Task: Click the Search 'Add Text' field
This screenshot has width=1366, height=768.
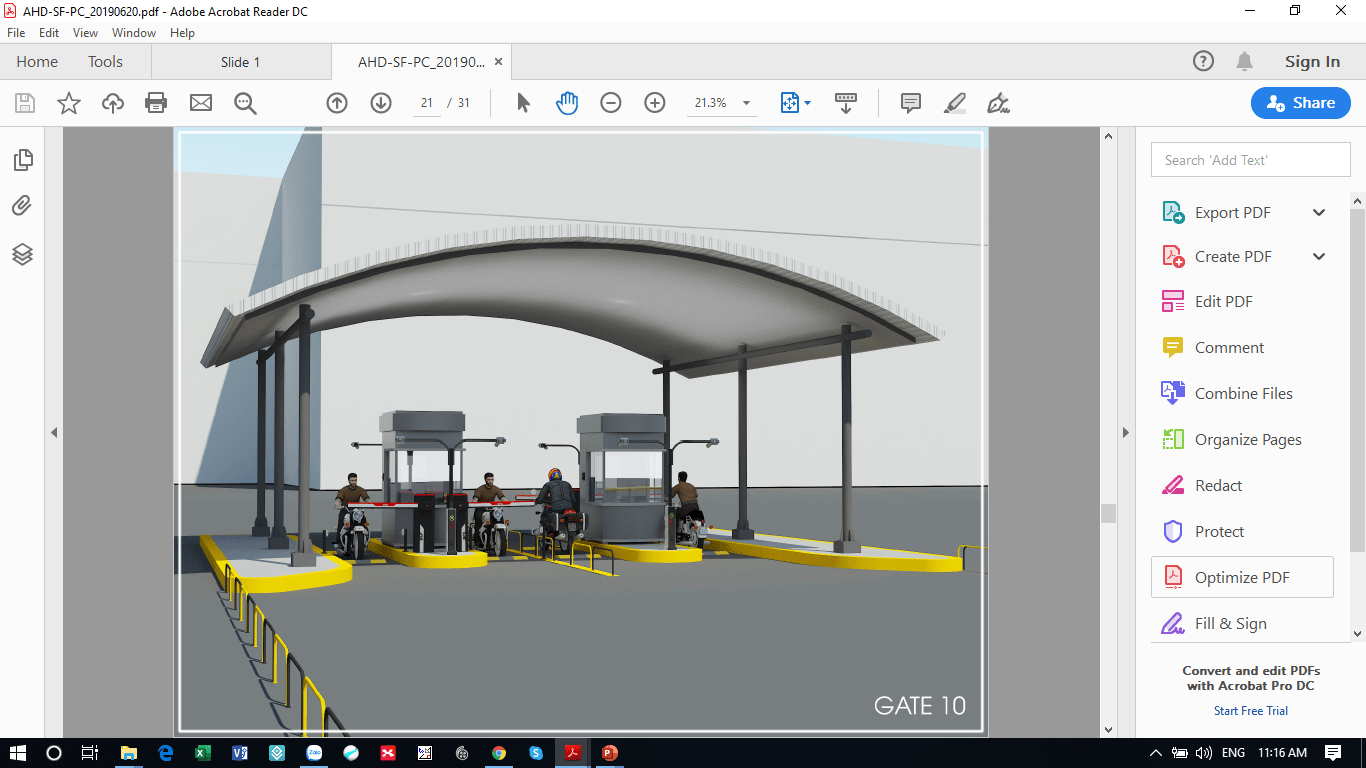Action: 1250,160
